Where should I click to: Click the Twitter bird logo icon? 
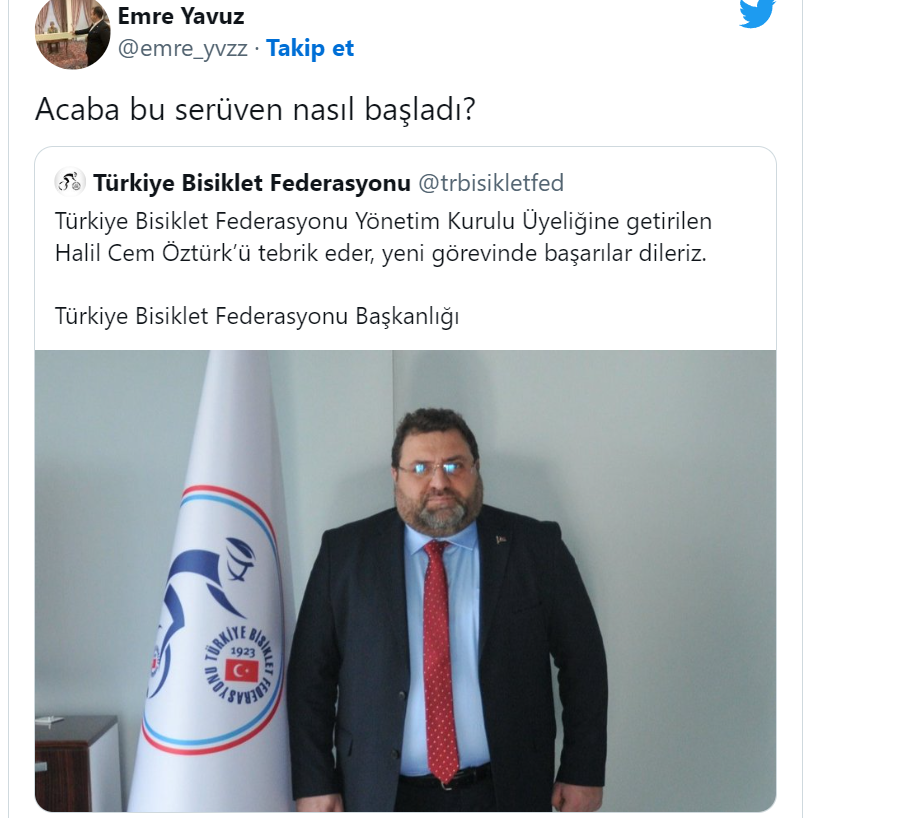pos(756,12)
